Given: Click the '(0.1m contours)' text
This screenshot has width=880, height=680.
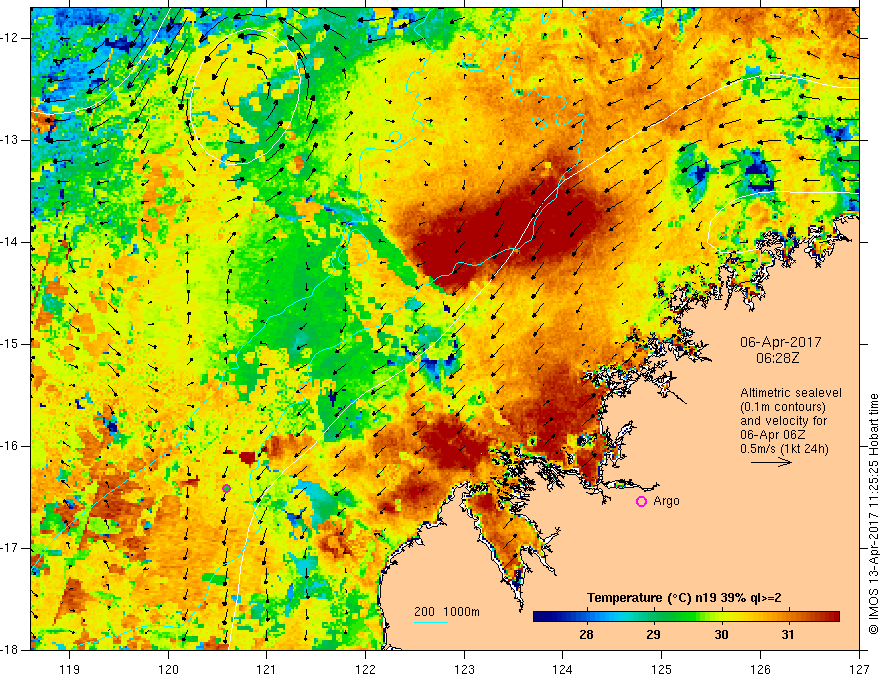Looking at the screenshot, I should tap(783, 407).
